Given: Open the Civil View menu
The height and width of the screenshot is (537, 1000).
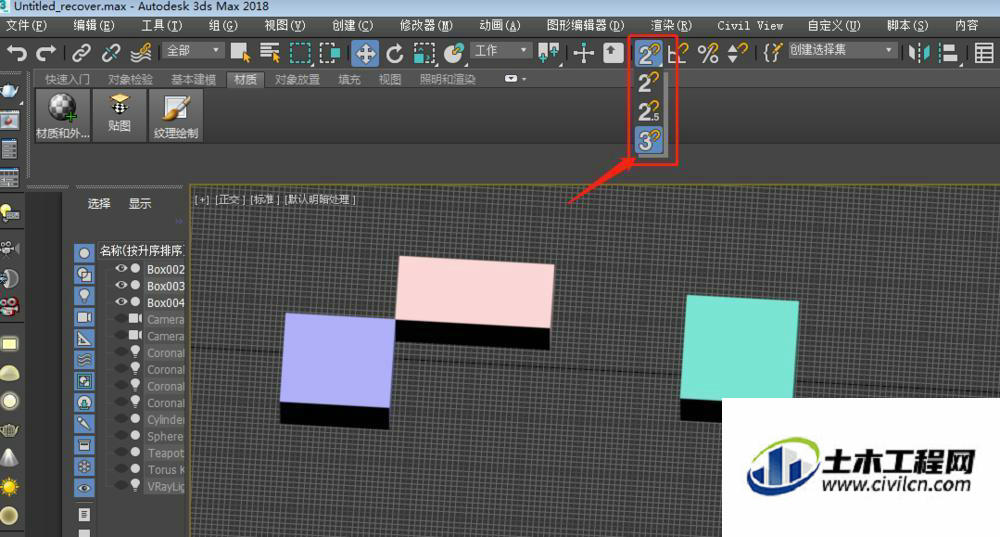Looking at the screenshot, I should 750,26.
